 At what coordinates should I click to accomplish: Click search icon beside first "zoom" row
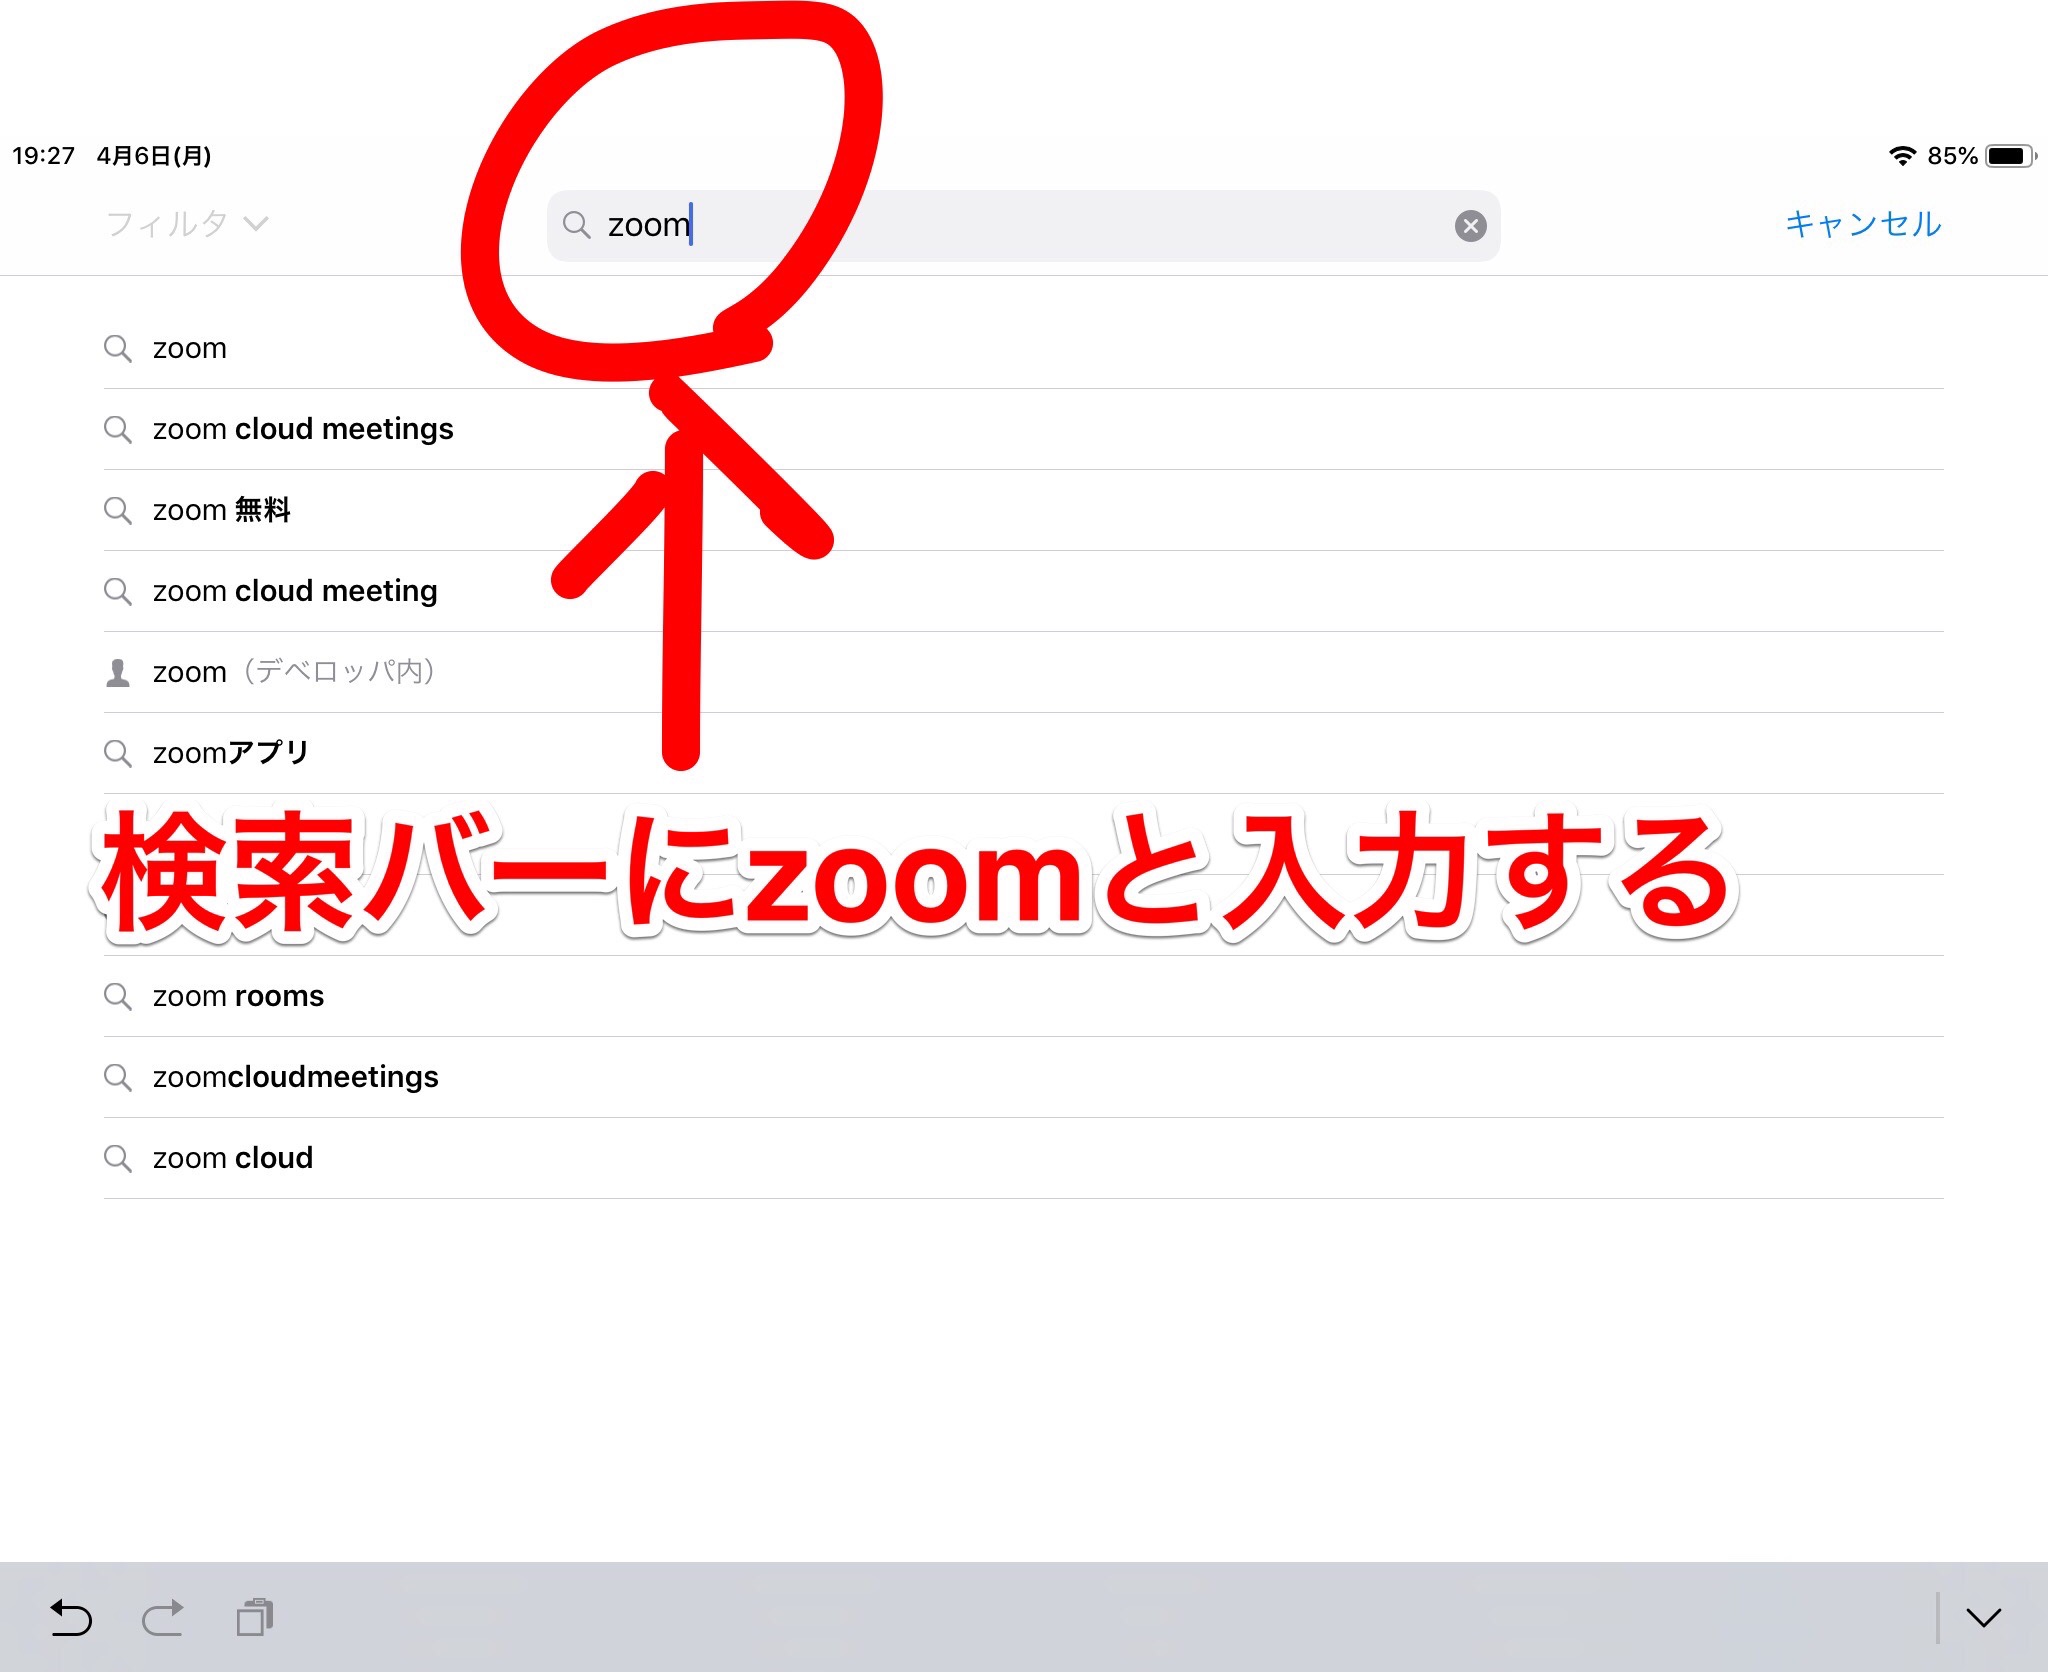tap(118, 348)
